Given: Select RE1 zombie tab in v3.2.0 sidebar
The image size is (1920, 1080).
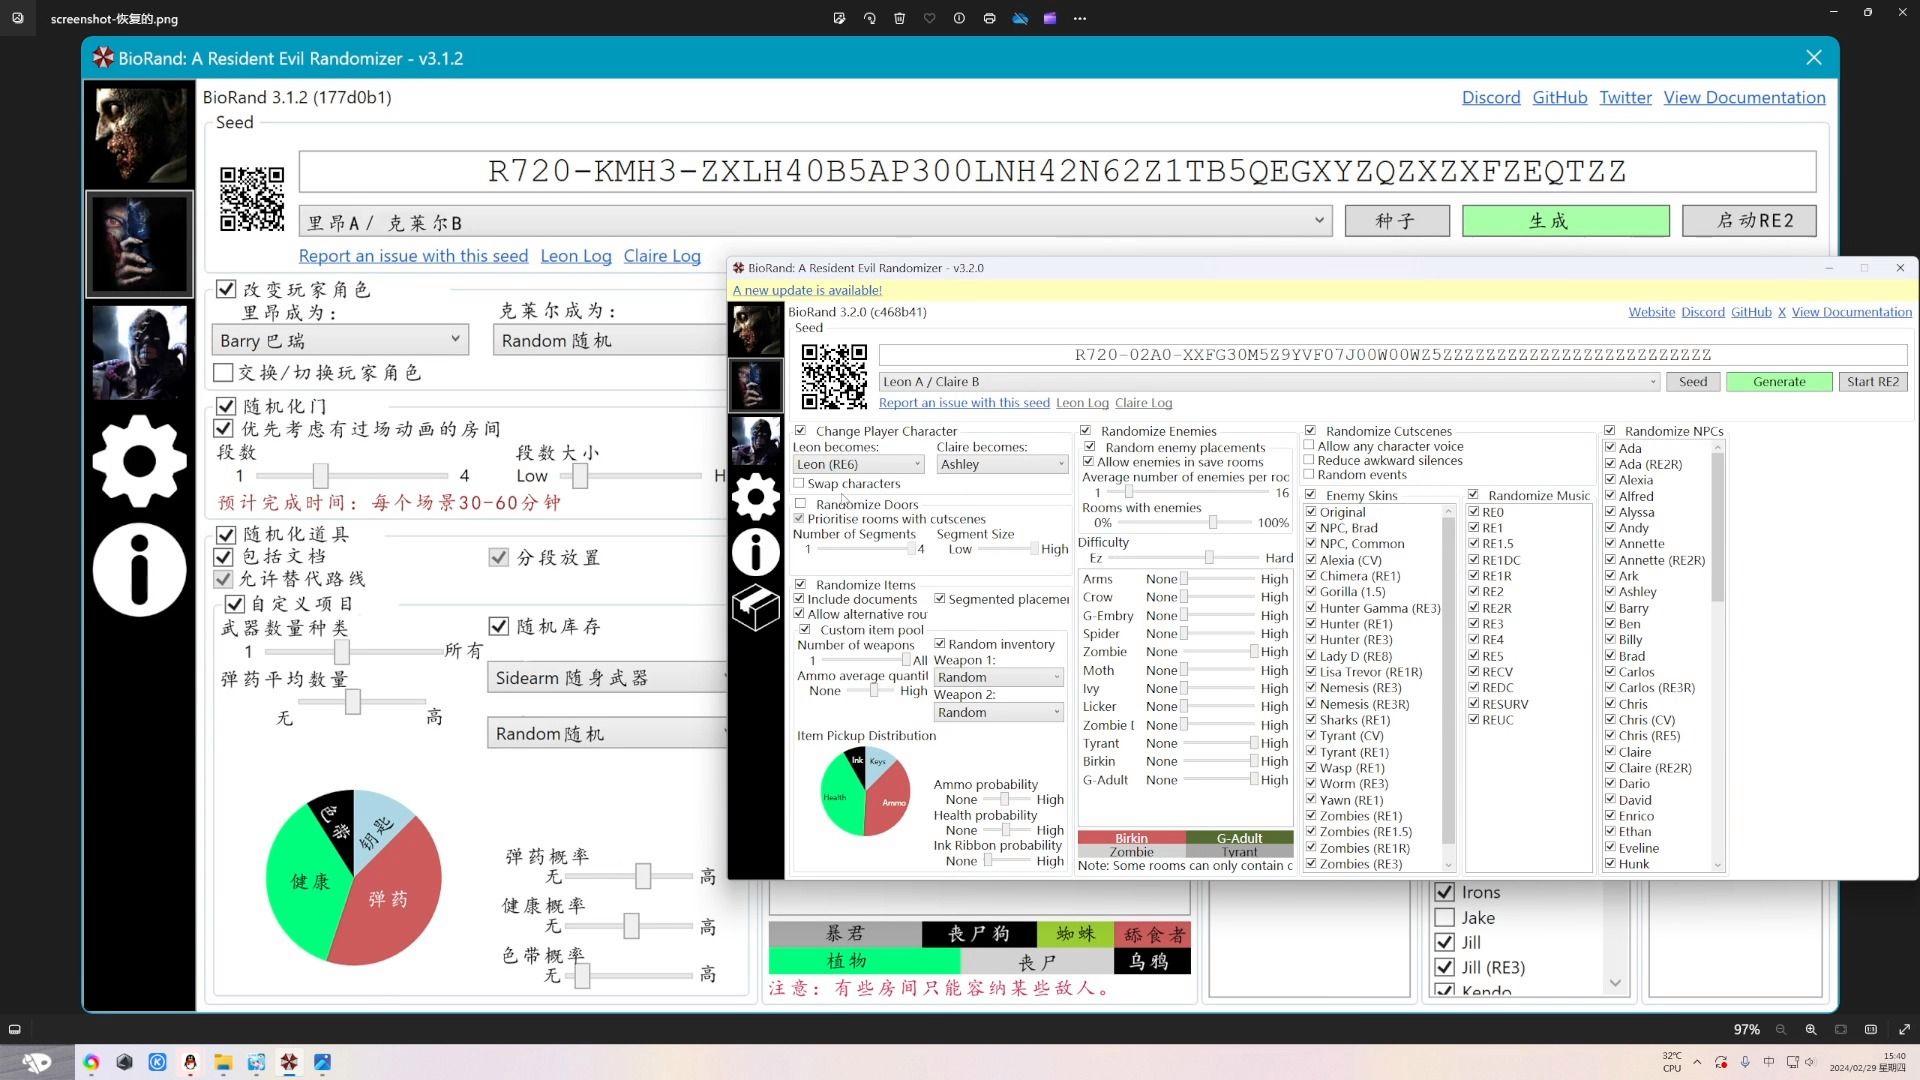Looking at the screenshot, I should [x=755, y=330].
